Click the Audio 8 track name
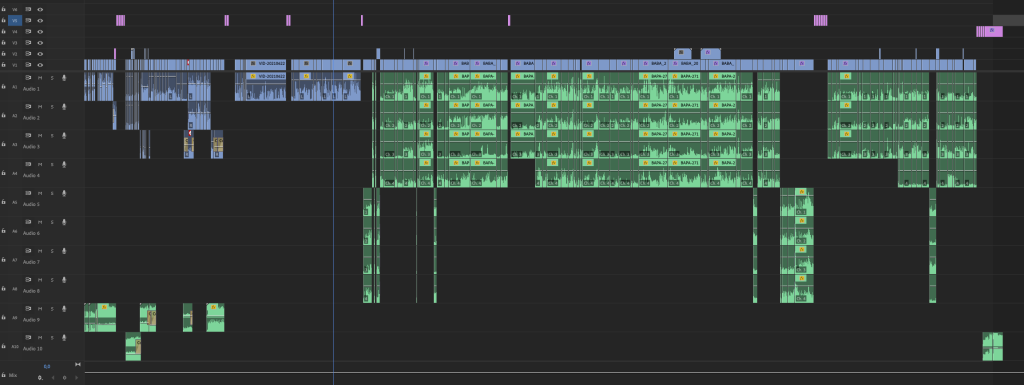 [31, 290]
